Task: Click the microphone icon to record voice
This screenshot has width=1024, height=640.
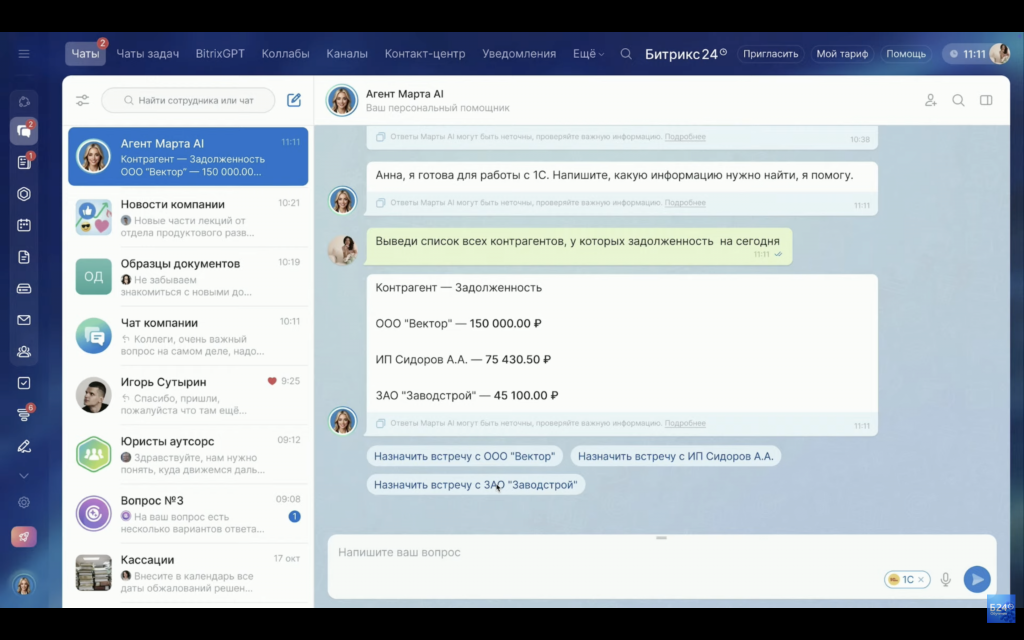Action: (x=944, y=579)
